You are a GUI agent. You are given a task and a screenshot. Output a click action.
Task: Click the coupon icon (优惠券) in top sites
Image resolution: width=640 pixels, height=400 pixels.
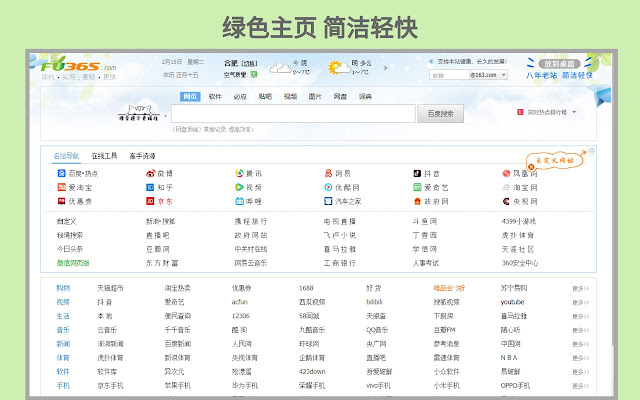click(x=61, y=201)
